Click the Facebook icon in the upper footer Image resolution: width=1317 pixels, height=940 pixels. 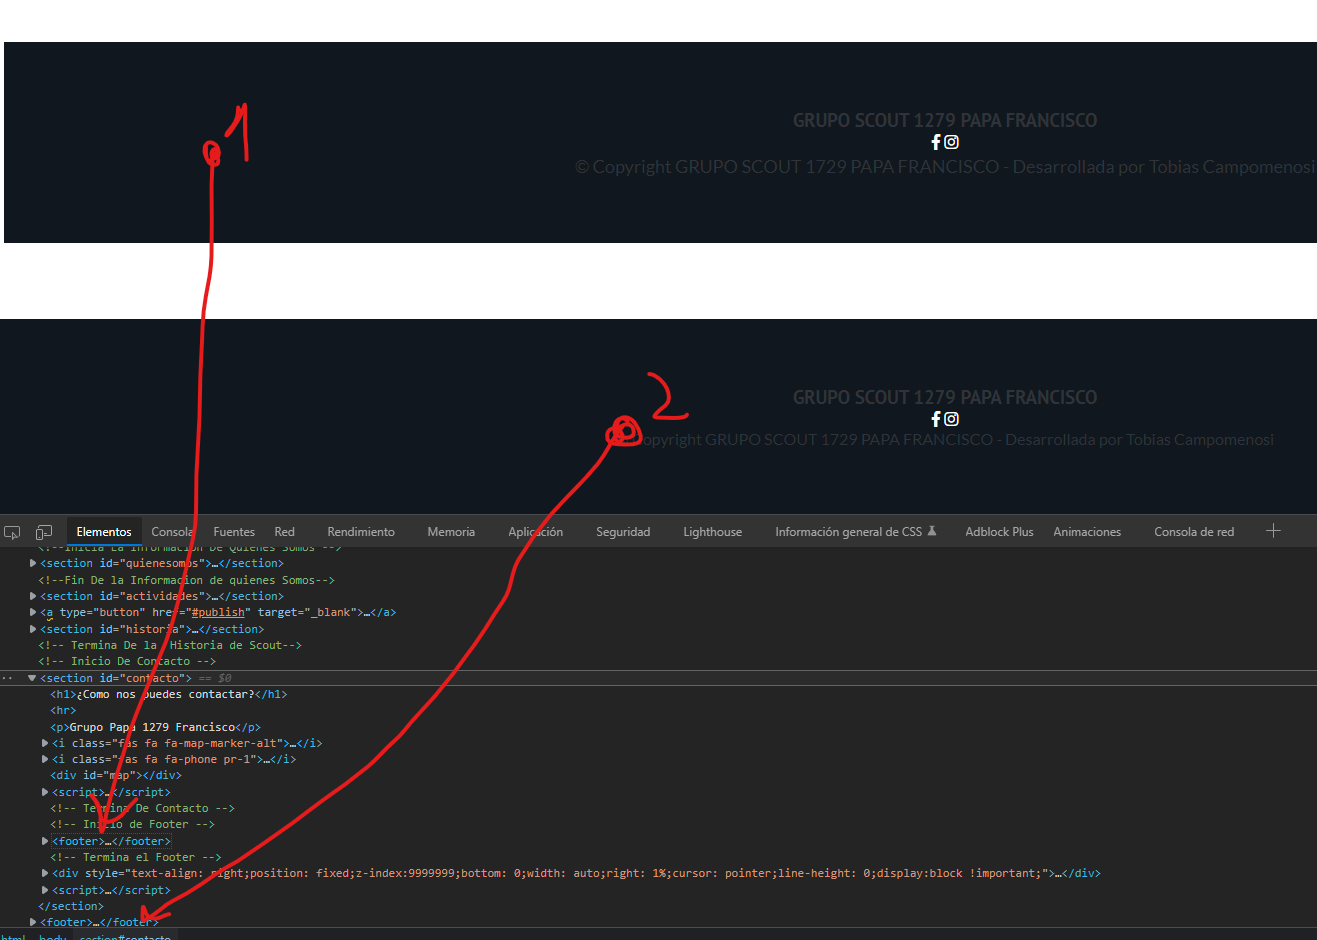coord(936,142)
